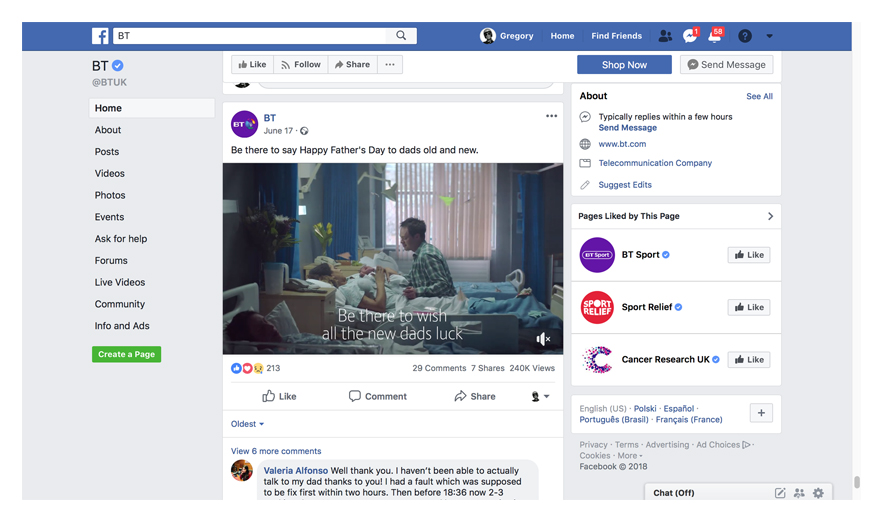Click the Sport Relief page logo
This screenshot has width=879, height=524.
point(597,307)
